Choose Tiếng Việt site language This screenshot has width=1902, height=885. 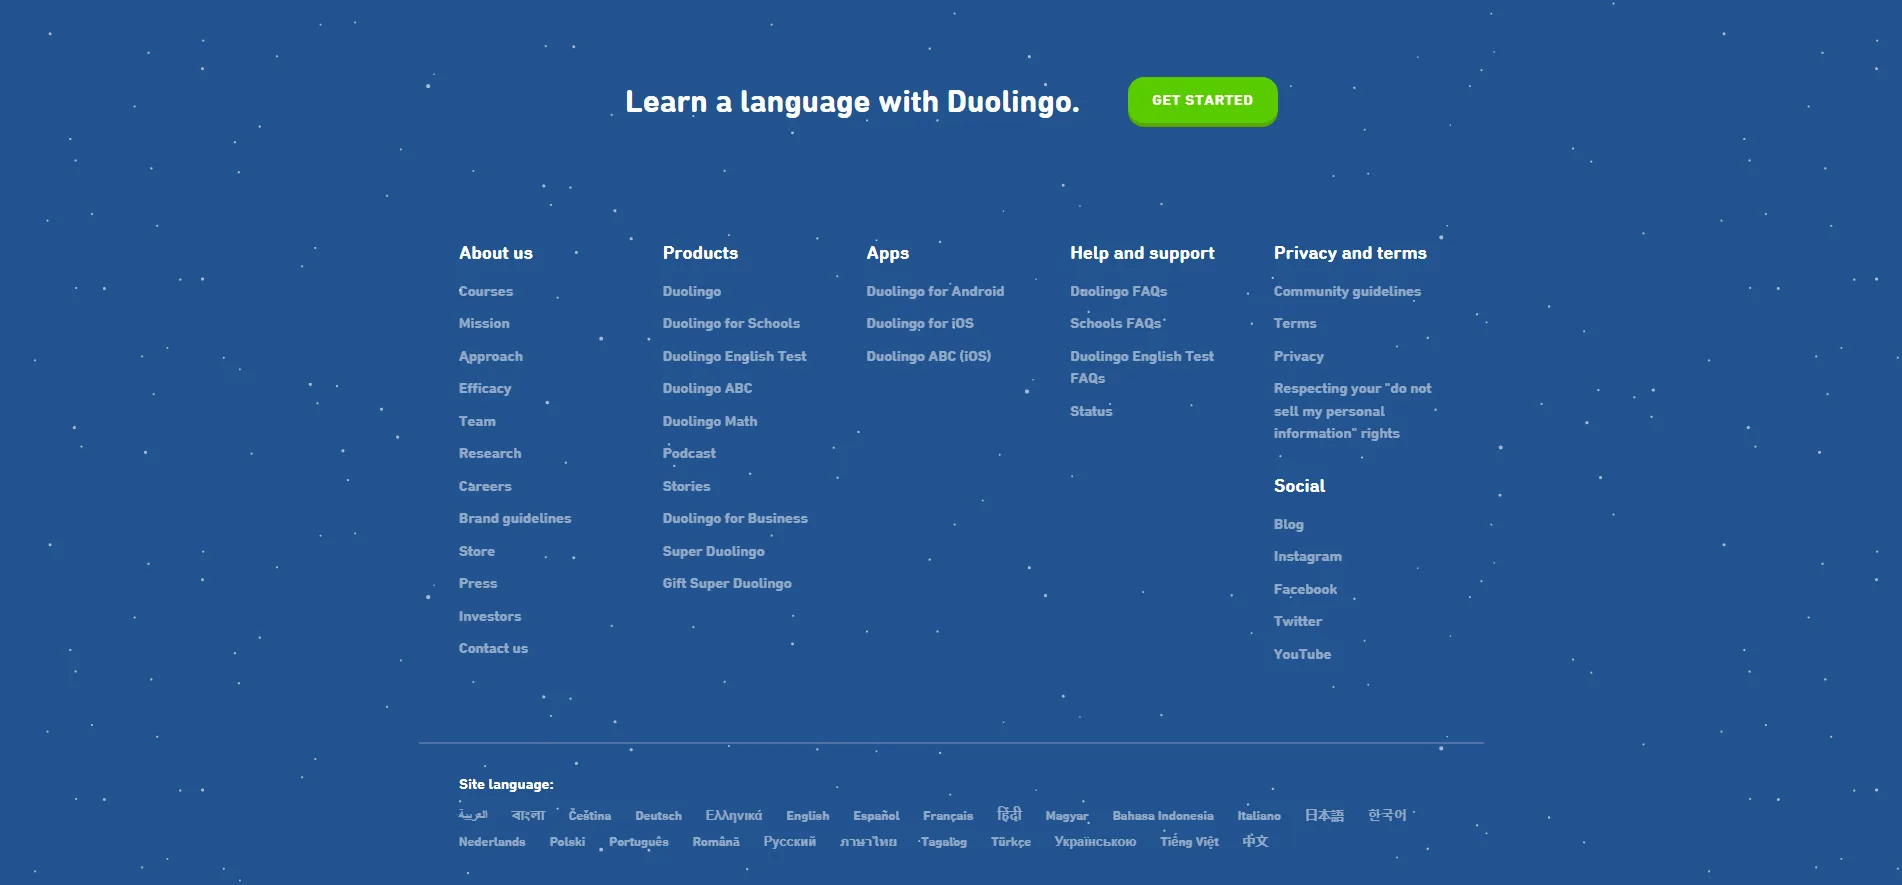[x=1189, y=842]
